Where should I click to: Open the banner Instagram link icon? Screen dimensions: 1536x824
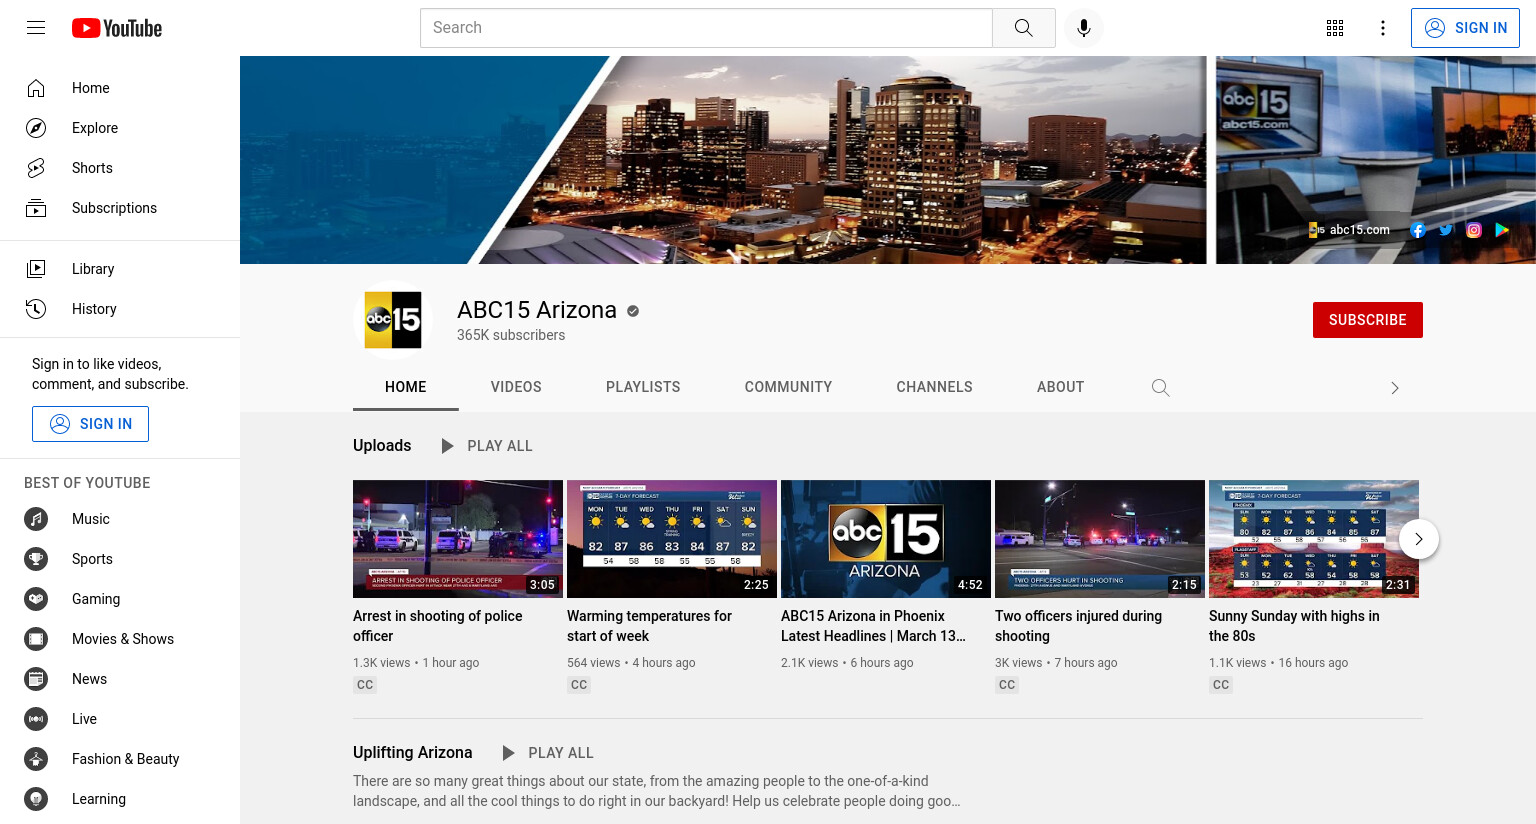tap(1473, 230)
